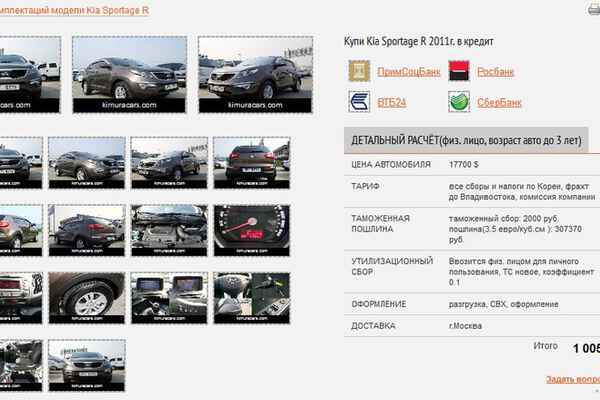Open the steering wheel and buttons thumbnail
The width and height of the screenshot is (600, 400).
click(251, 298)
